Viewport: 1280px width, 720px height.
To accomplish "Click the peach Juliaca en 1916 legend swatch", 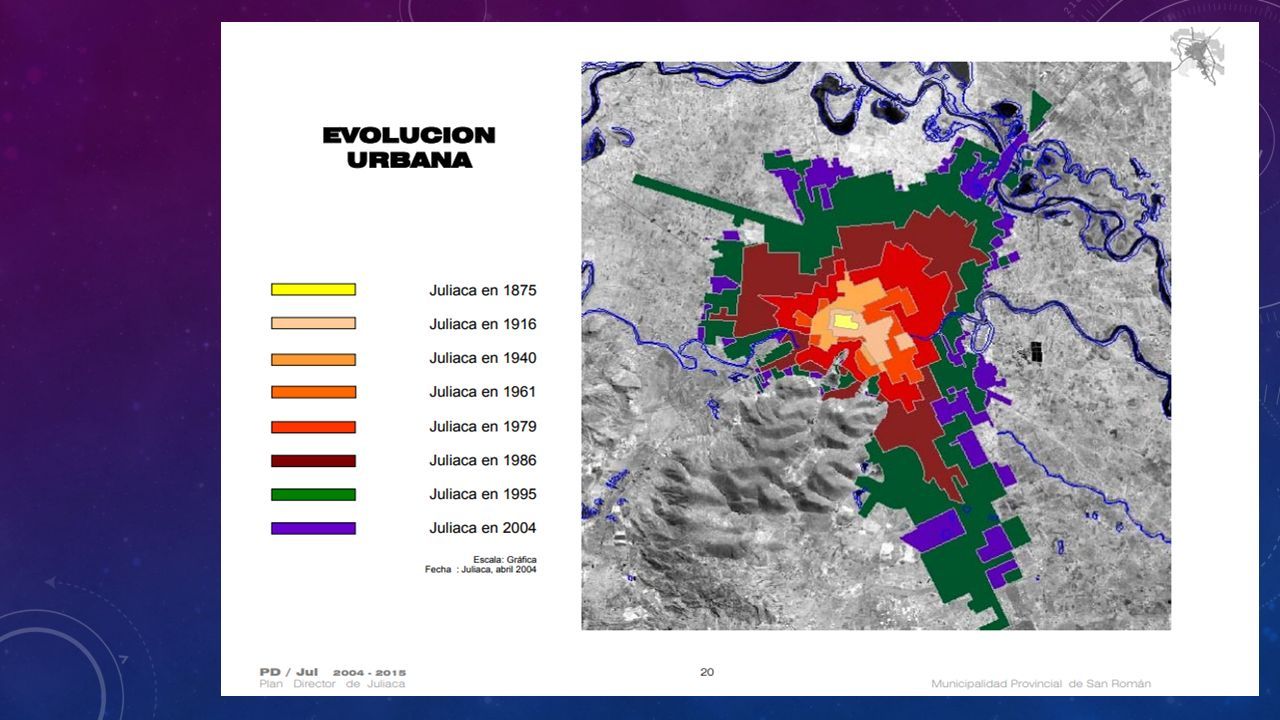I will 313,323.
